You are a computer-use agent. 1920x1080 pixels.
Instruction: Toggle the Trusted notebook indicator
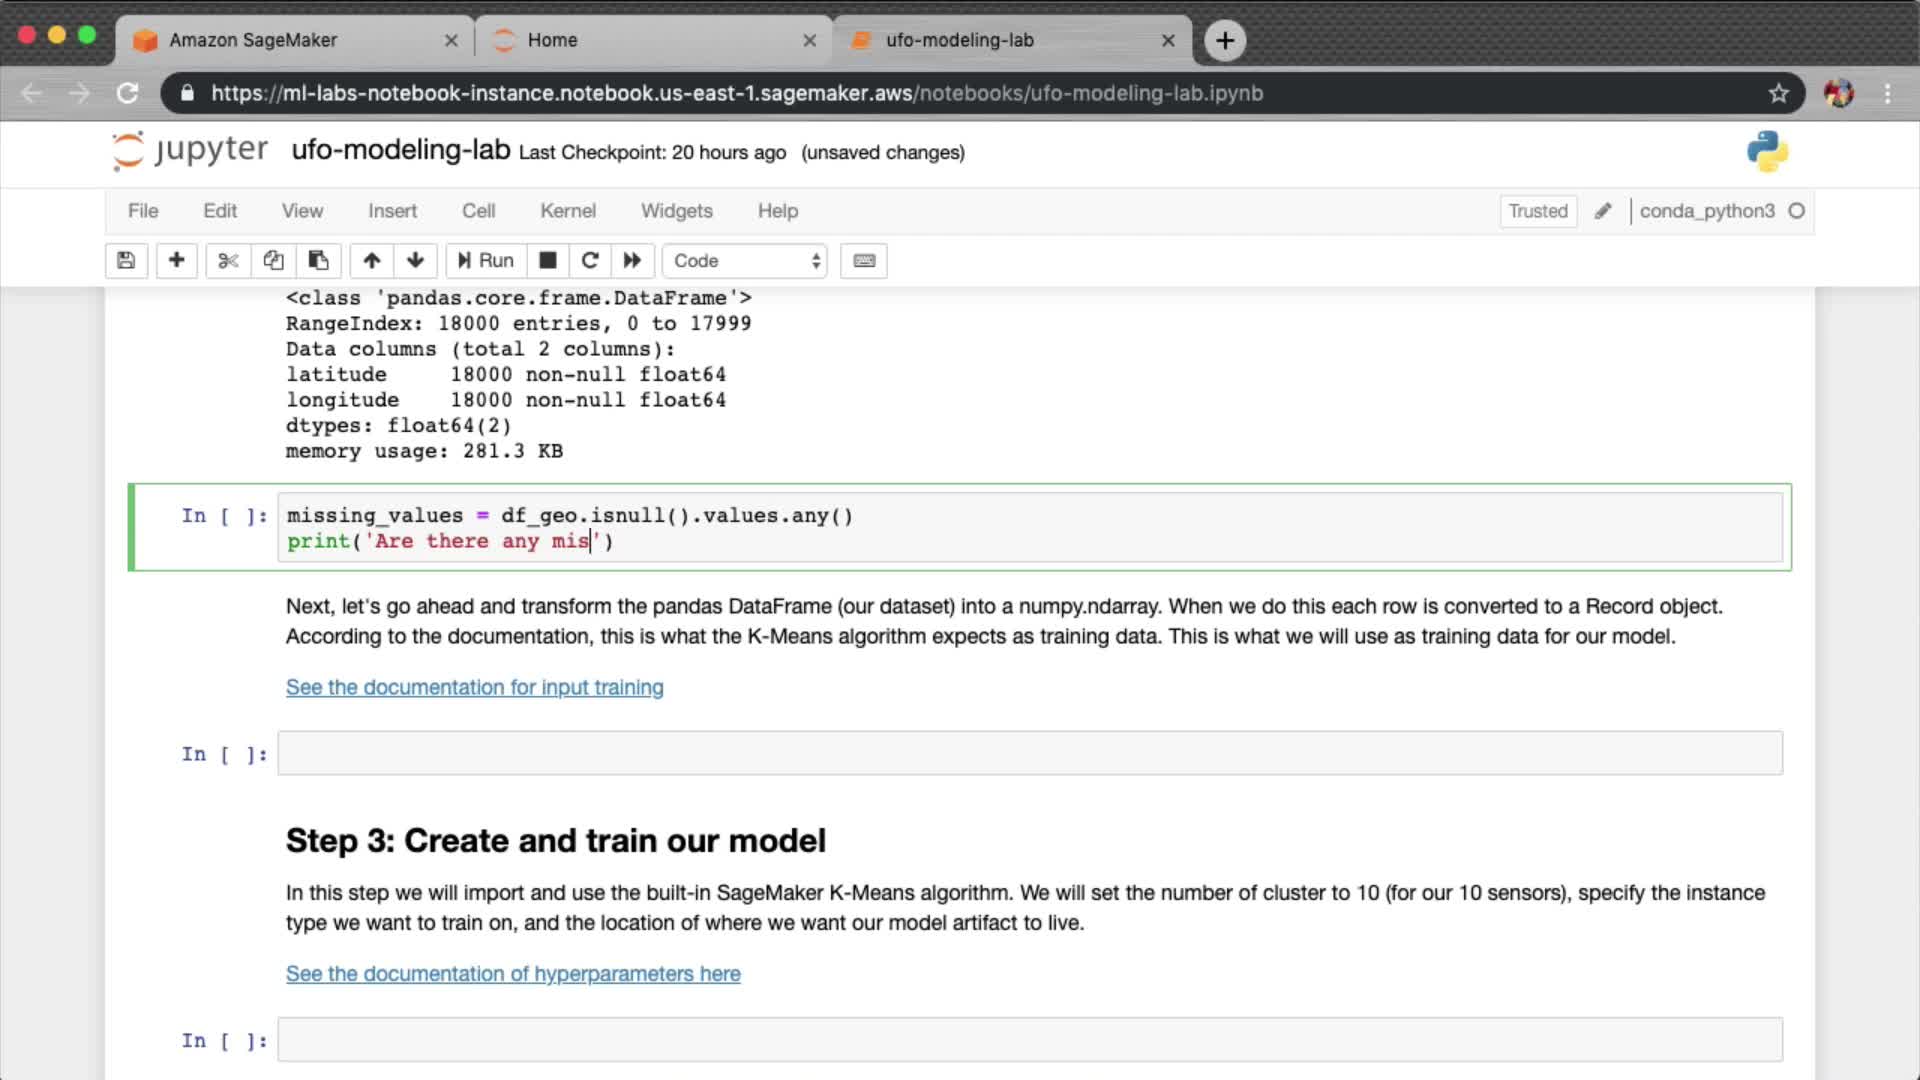pos(1538,211)
